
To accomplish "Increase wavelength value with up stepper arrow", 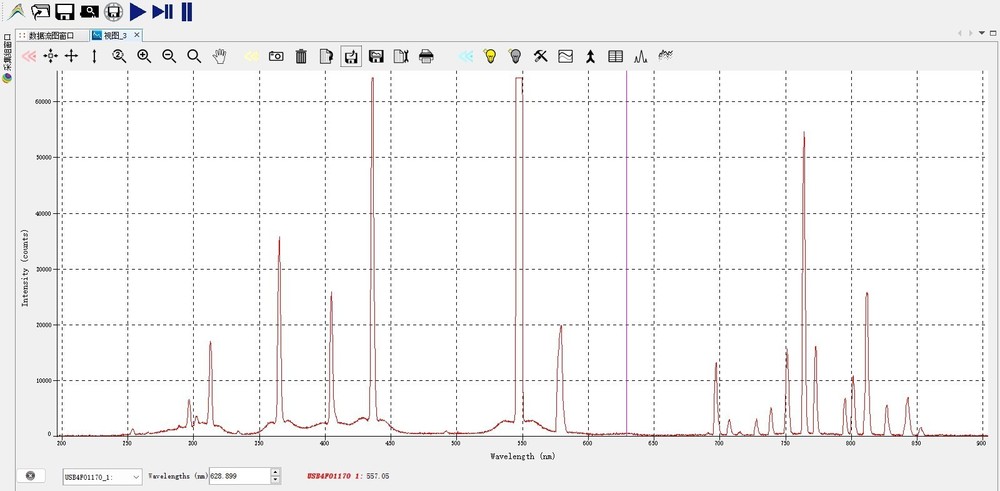I will (274, 472).
